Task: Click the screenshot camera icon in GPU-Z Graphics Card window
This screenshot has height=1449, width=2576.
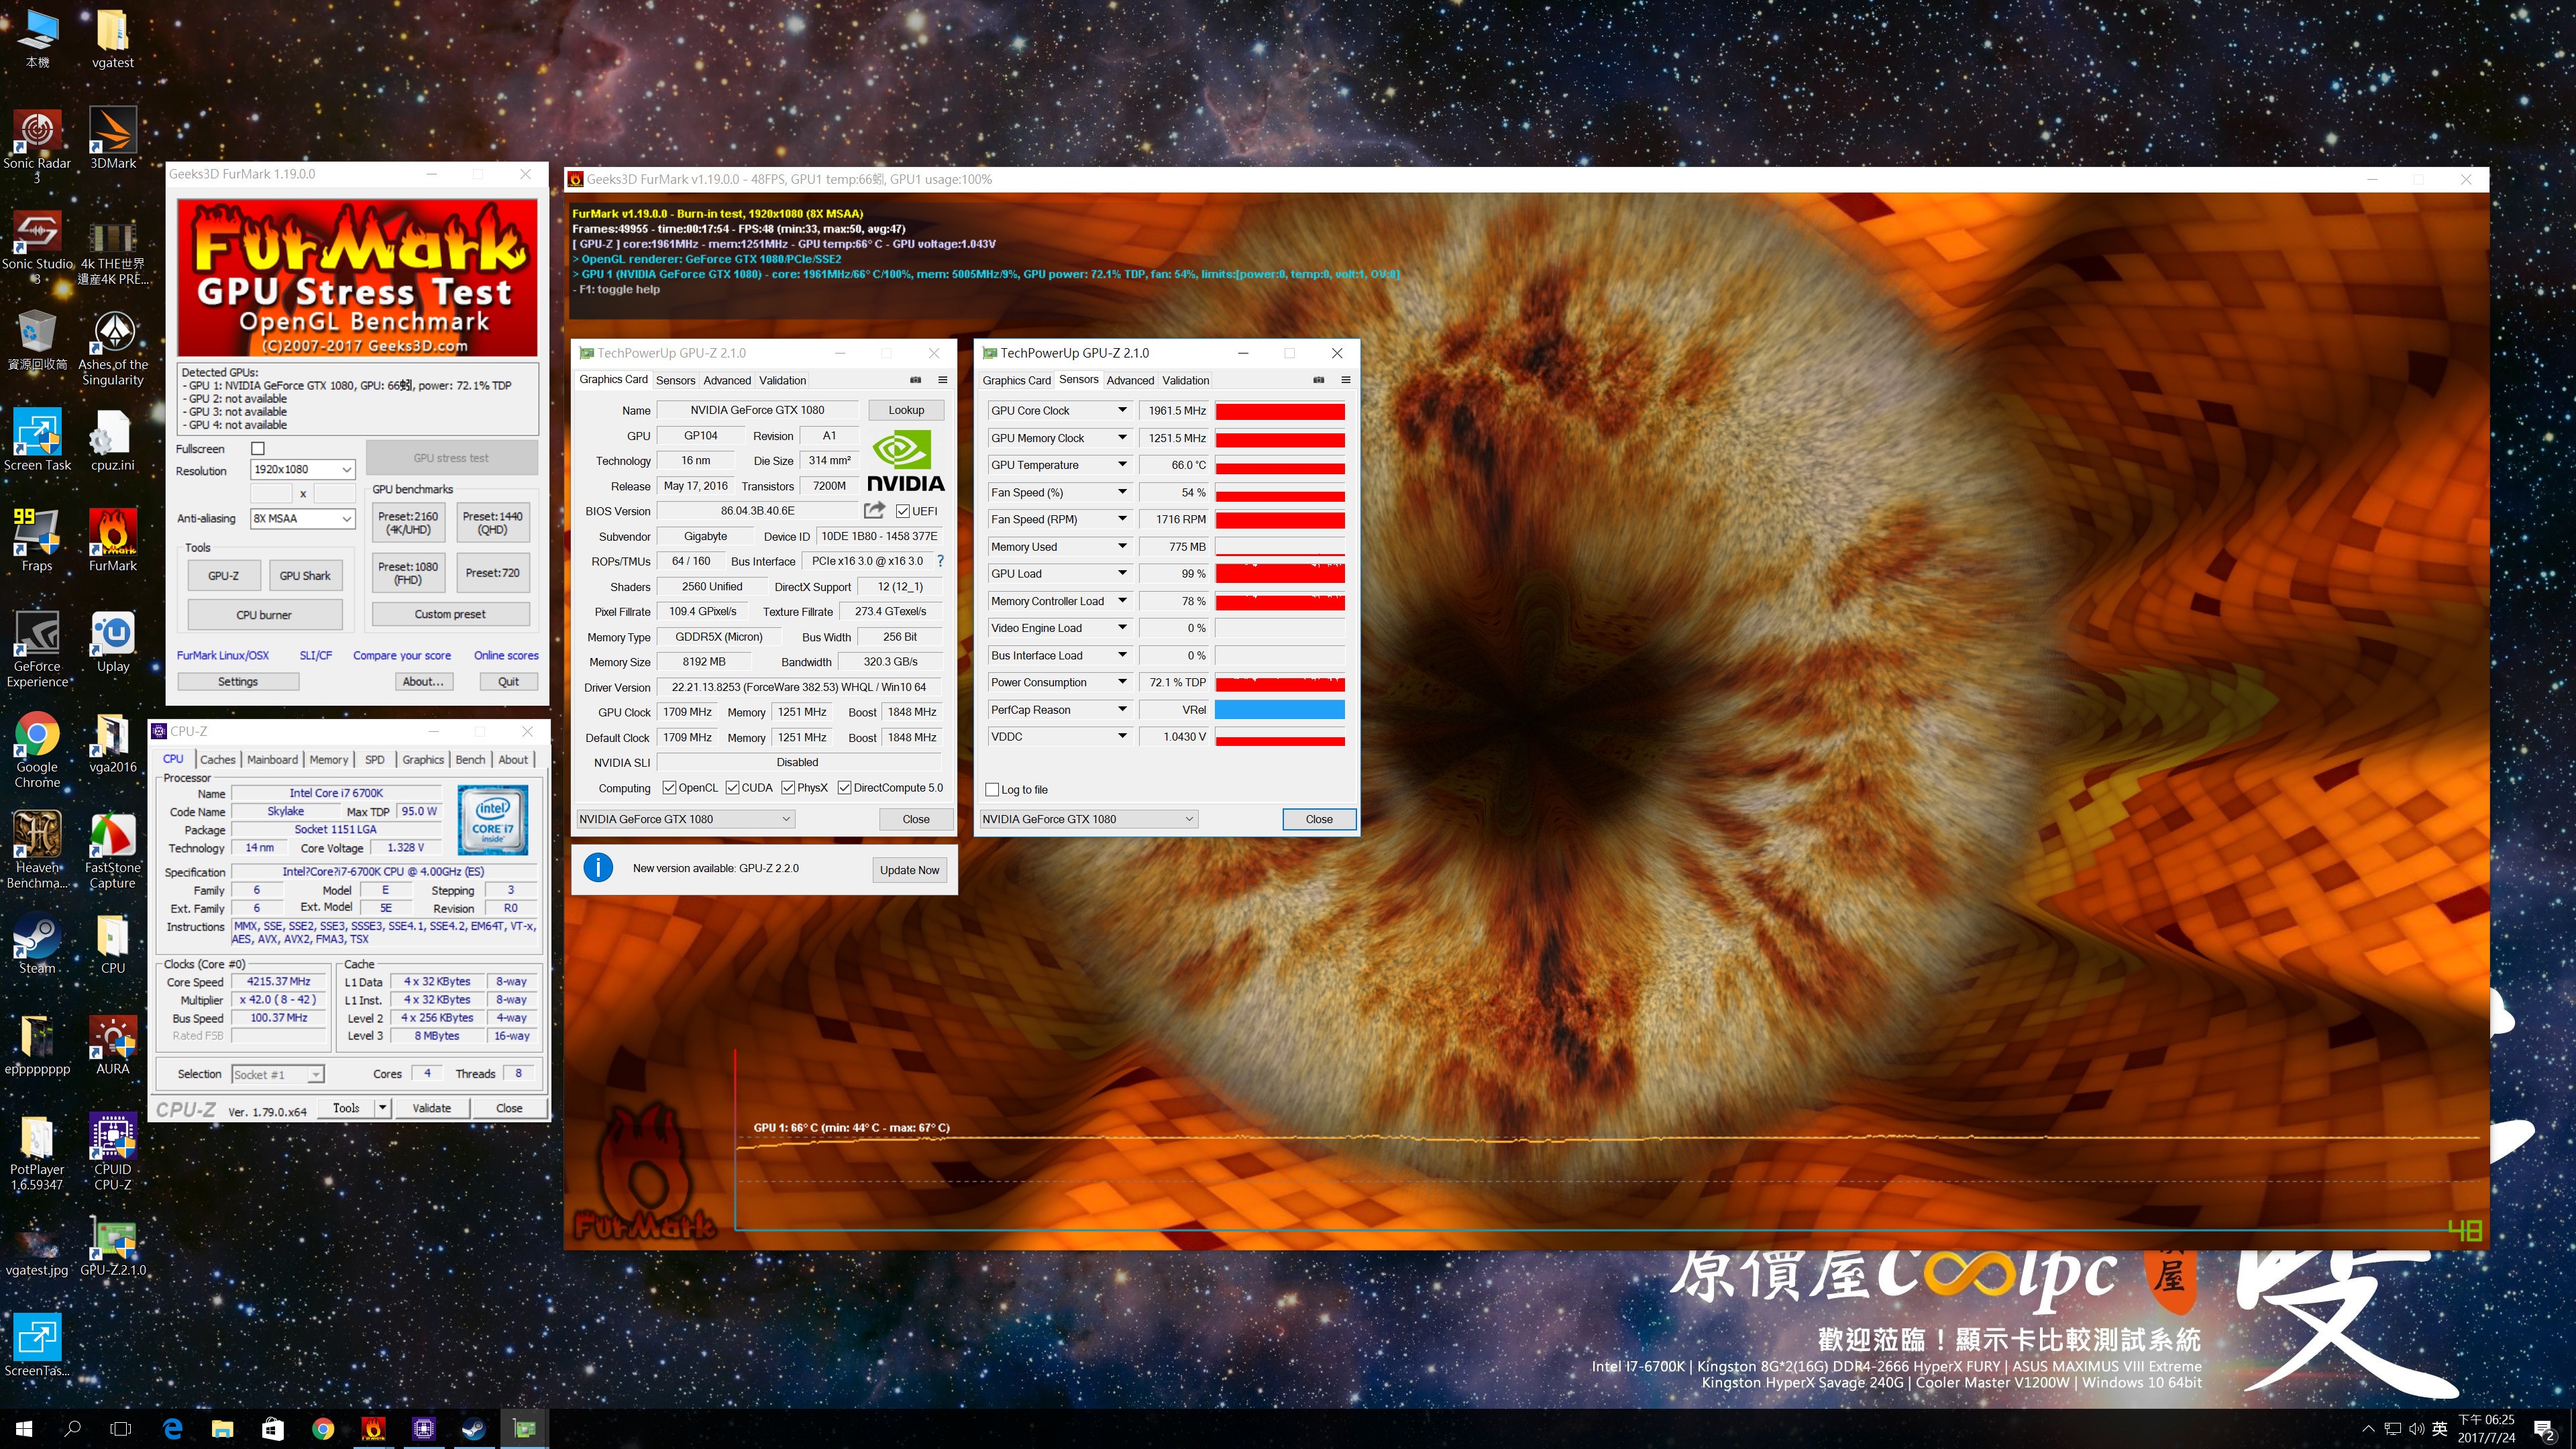Action: point(915,380)
